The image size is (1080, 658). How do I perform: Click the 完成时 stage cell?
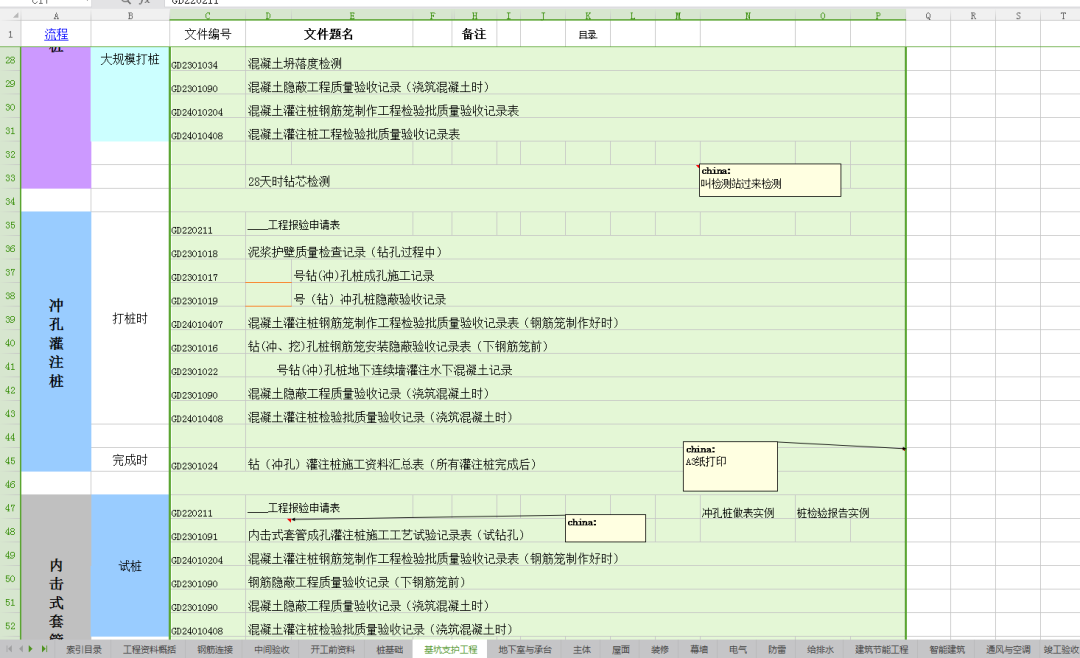[x=130, y=460]
